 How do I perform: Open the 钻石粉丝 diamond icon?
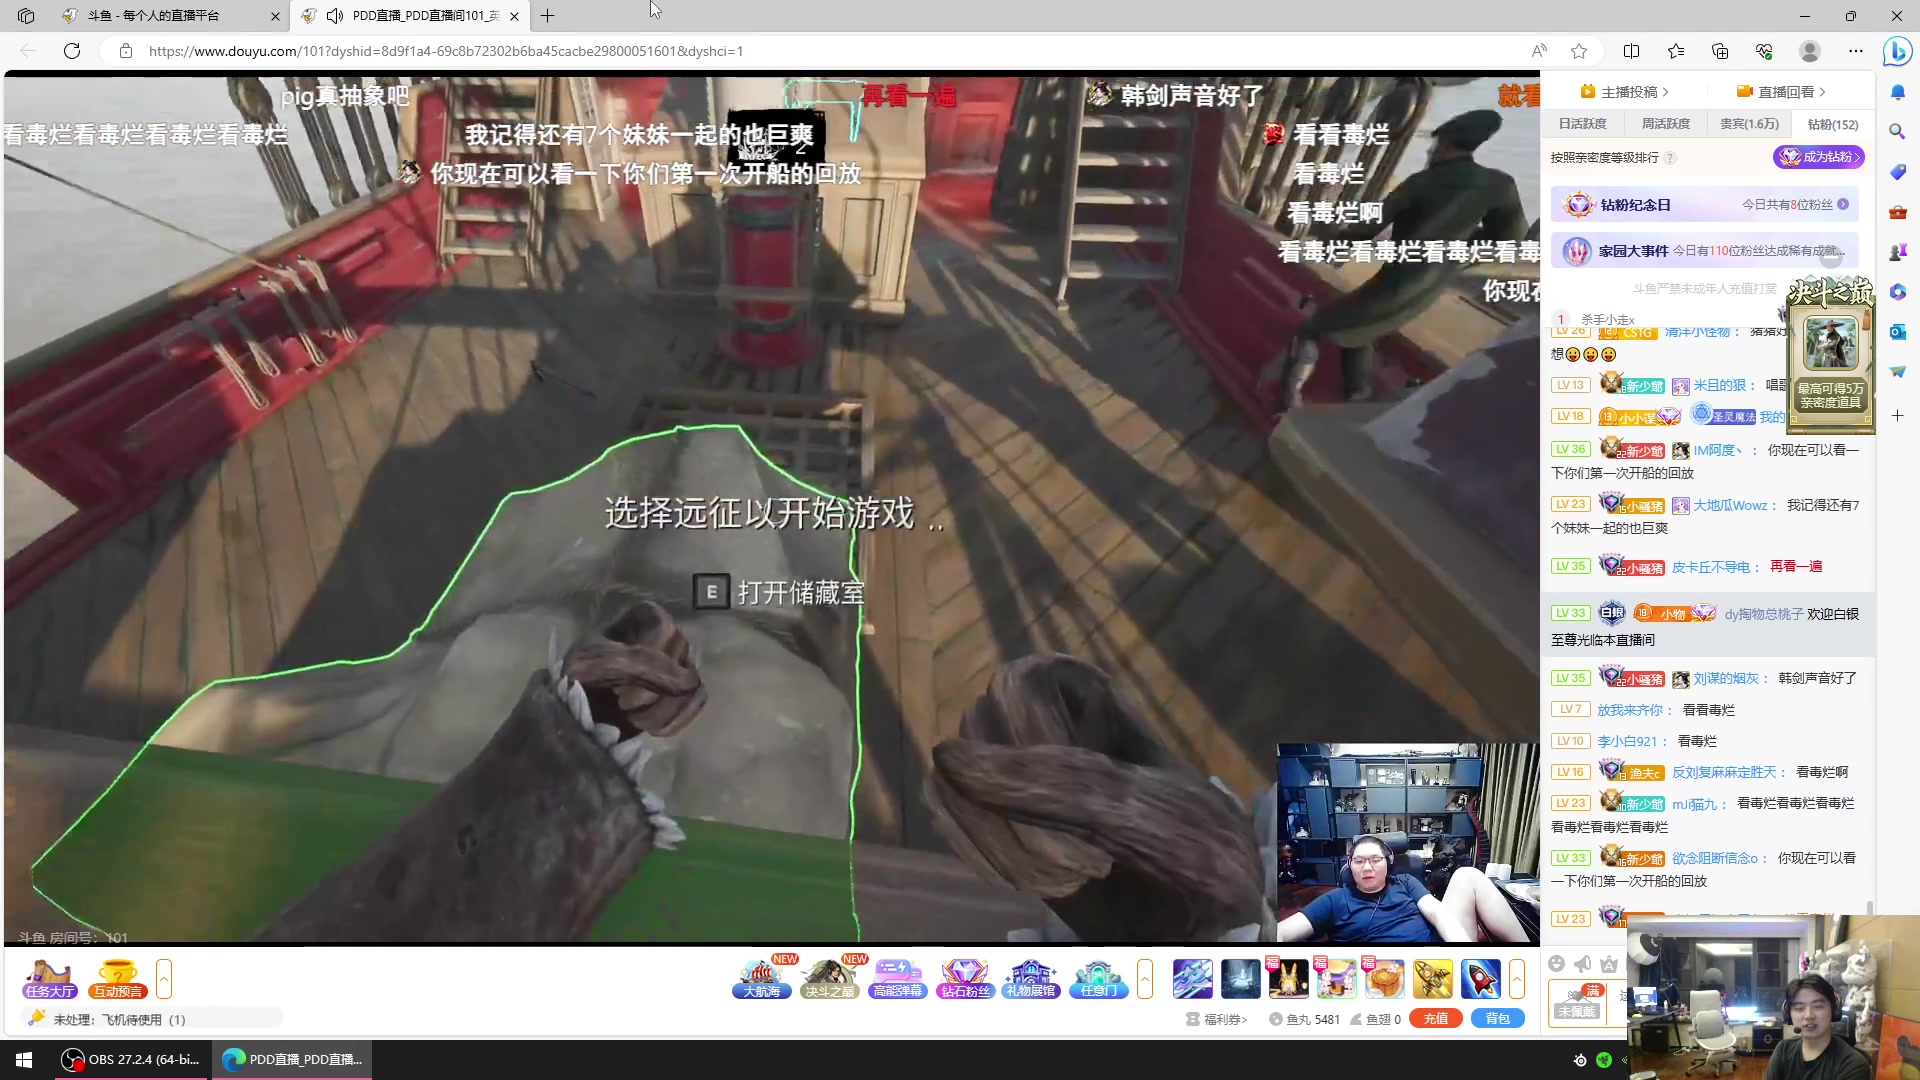pyautogui.click(x=965, y=979)
